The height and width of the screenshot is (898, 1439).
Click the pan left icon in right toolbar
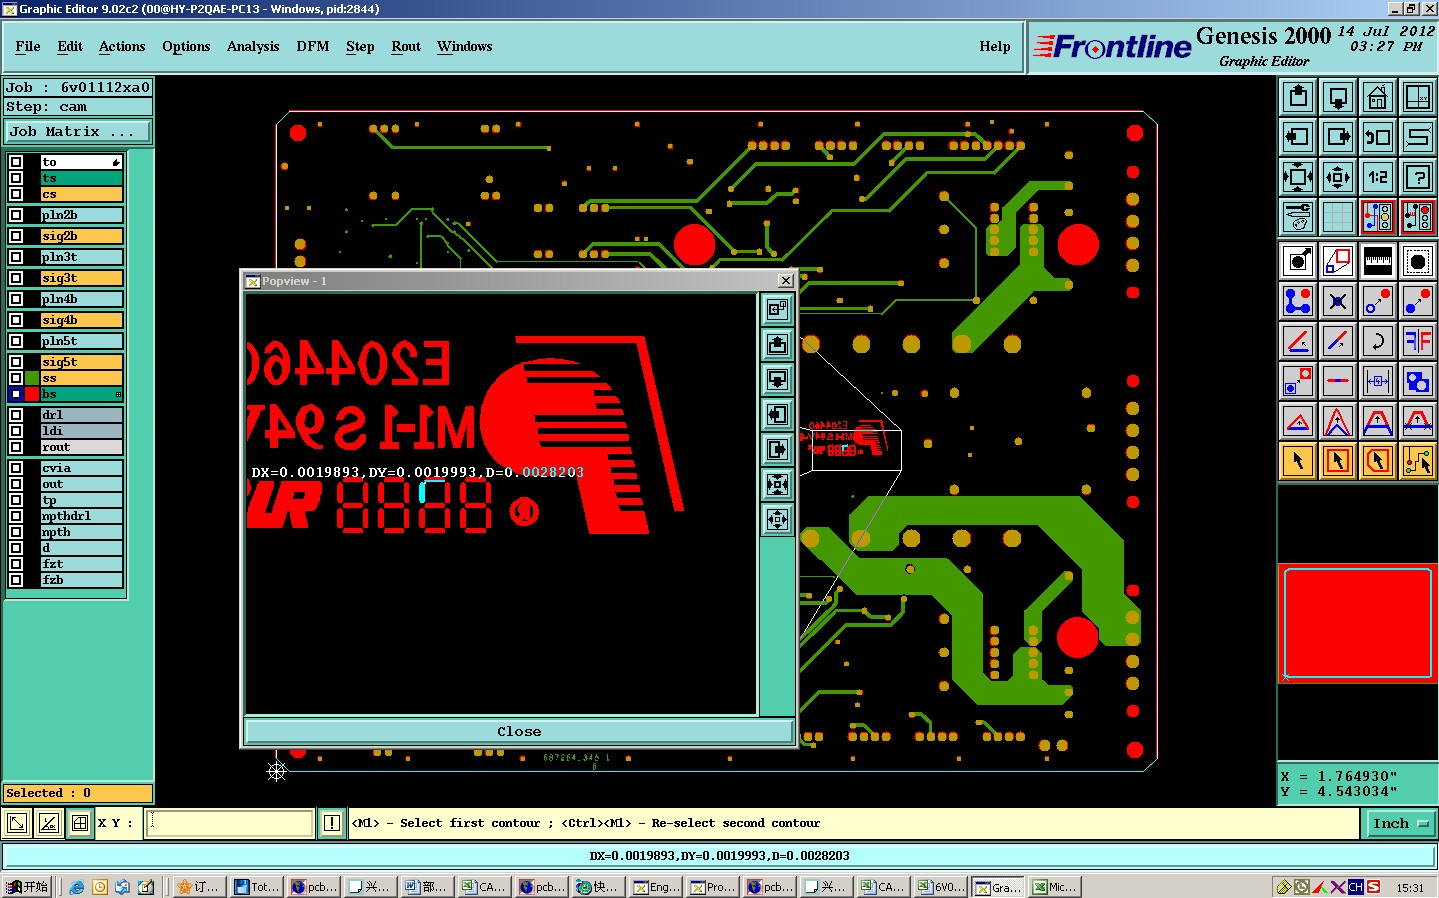(x=1298, y=137)
